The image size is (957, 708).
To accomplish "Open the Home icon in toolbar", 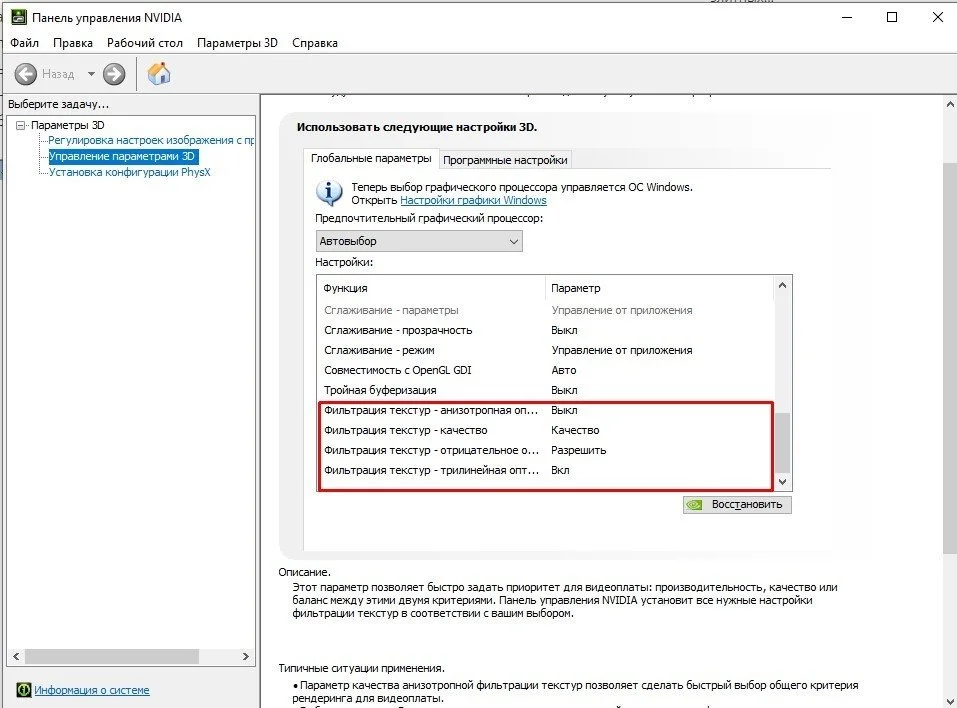I will coord(159,74).
